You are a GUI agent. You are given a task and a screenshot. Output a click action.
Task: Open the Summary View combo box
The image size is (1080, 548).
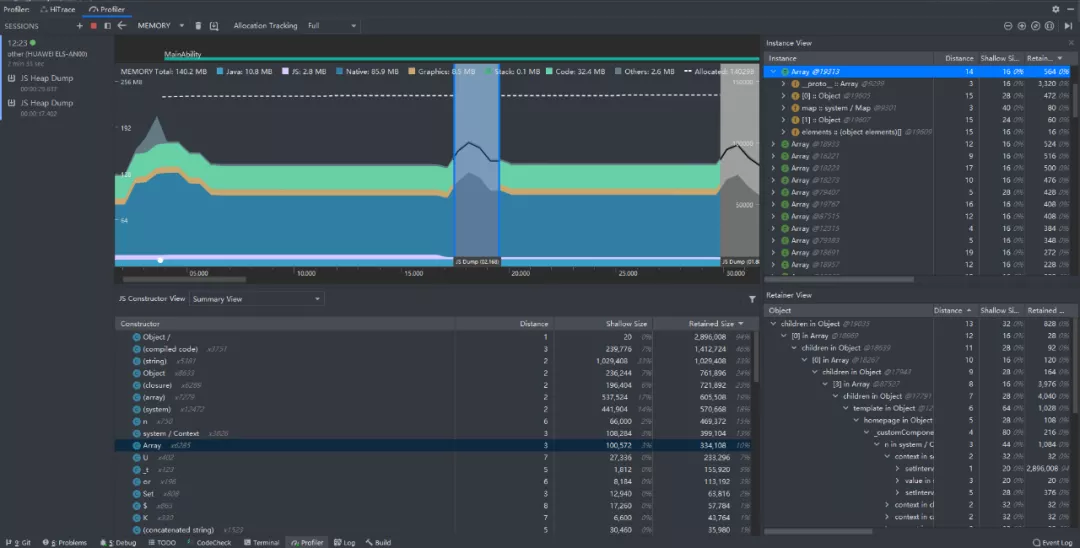point(256,299)
